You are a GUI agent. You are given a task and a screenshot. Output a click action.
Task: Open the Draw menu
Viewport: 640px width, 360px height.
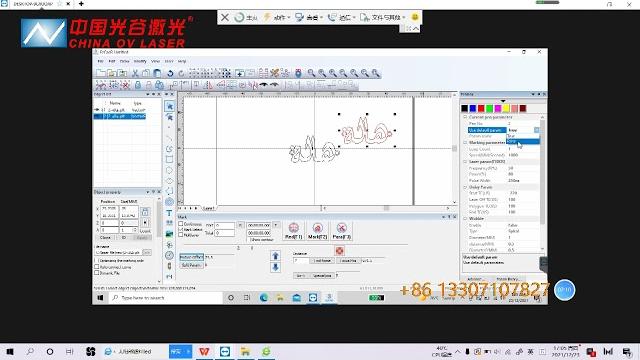click(x=124, y=61)
